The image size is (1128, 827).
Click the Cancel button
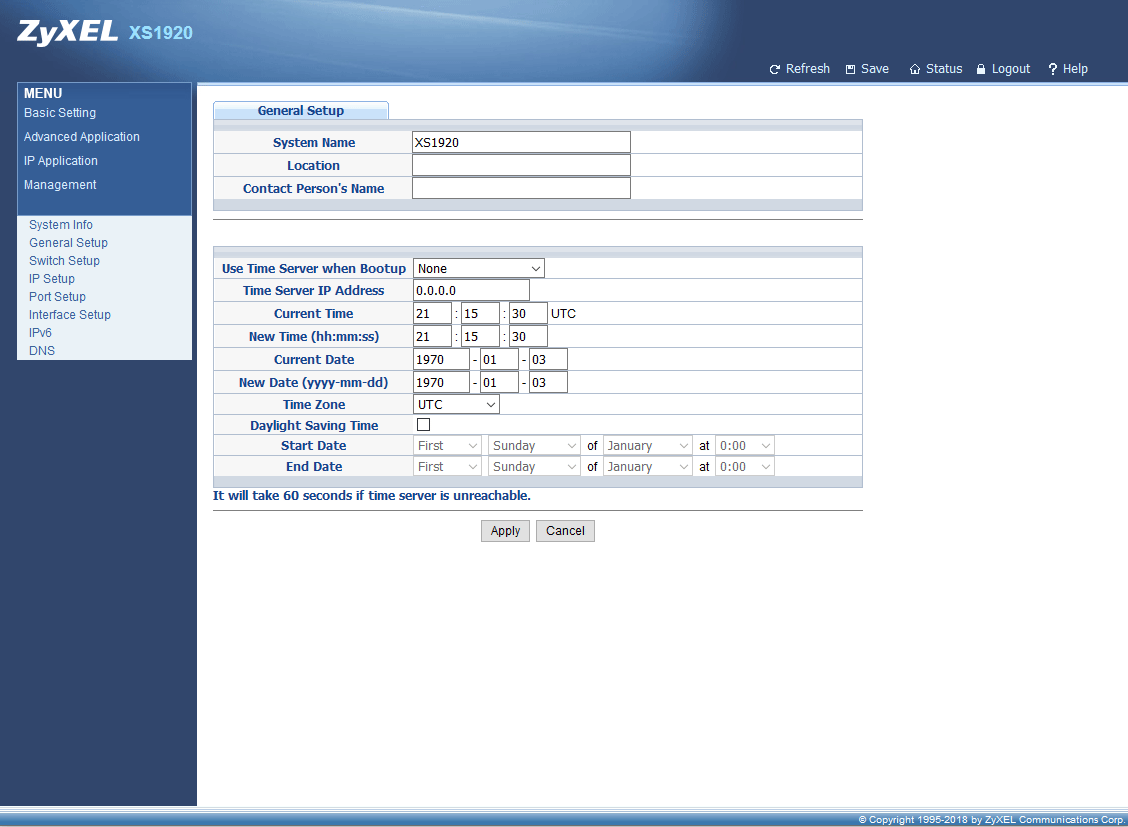pos(565,531)
